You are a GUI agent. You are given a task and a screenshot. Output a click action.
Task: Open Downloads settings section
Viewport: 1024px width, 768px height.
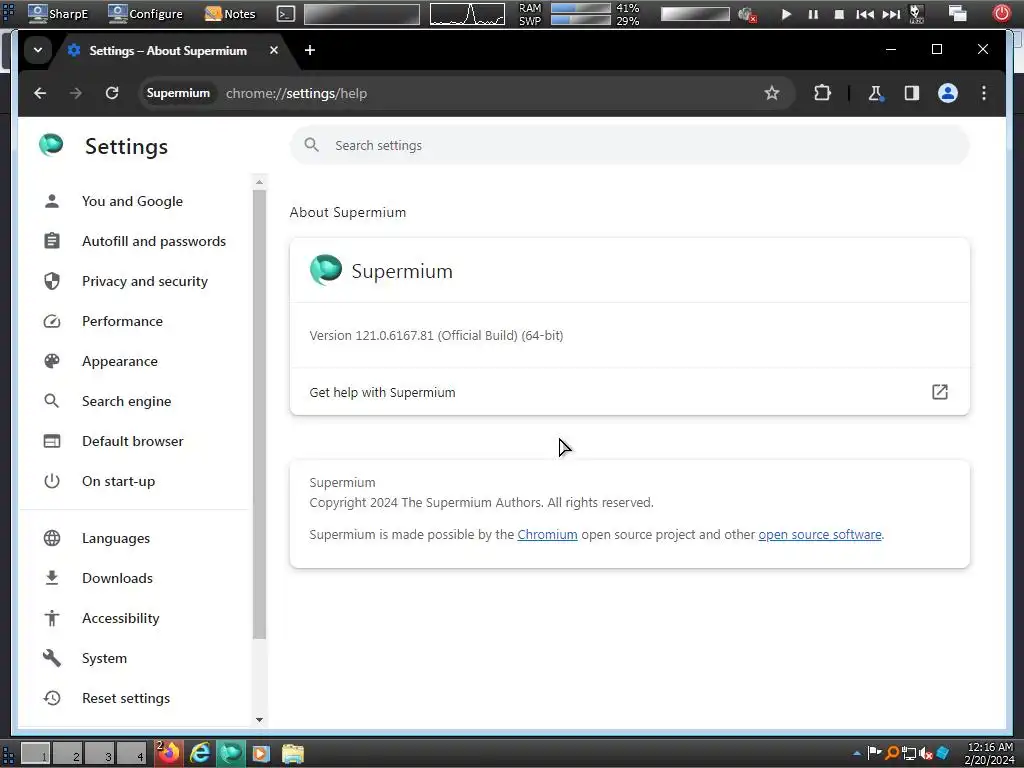pyautogui.click(x=117, y=578)
